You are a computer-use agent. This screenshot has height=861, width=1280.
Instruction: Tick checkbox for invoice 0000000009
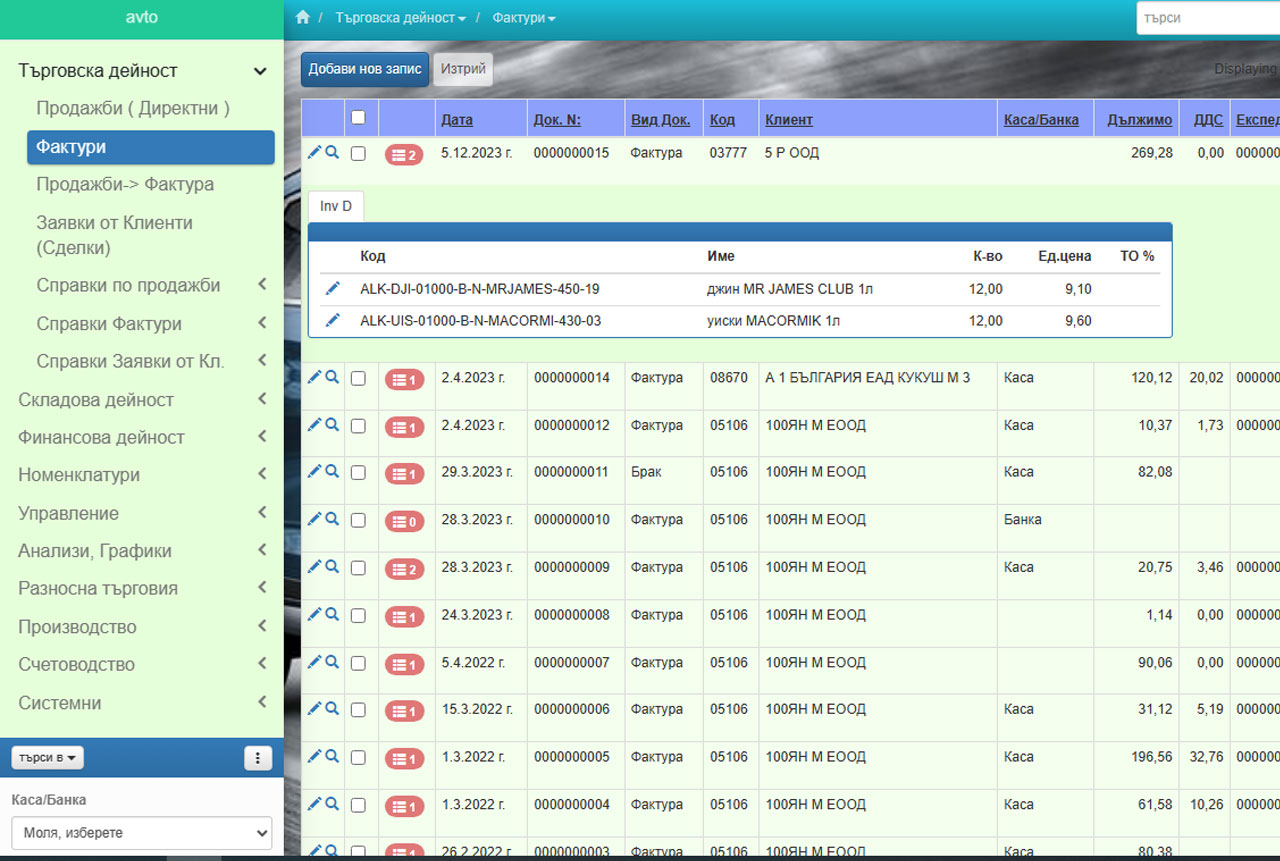coord(359,568)
